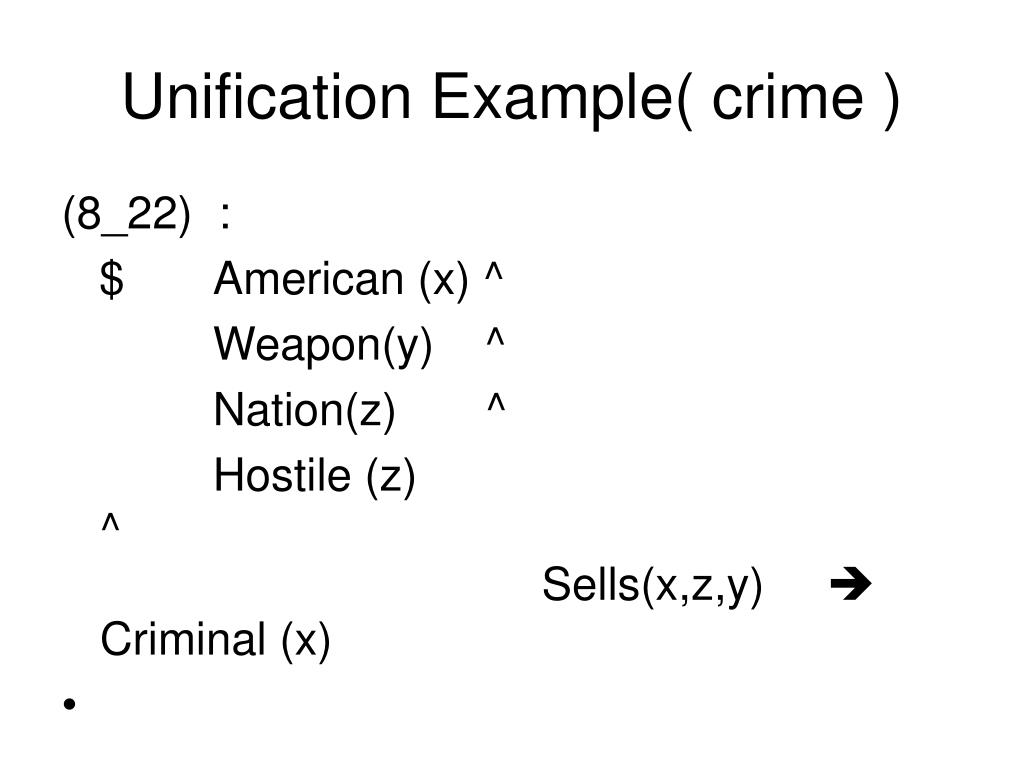Click the caret below Hostile line
Screen dimensions: 1024x768
[x=110, y=522]
